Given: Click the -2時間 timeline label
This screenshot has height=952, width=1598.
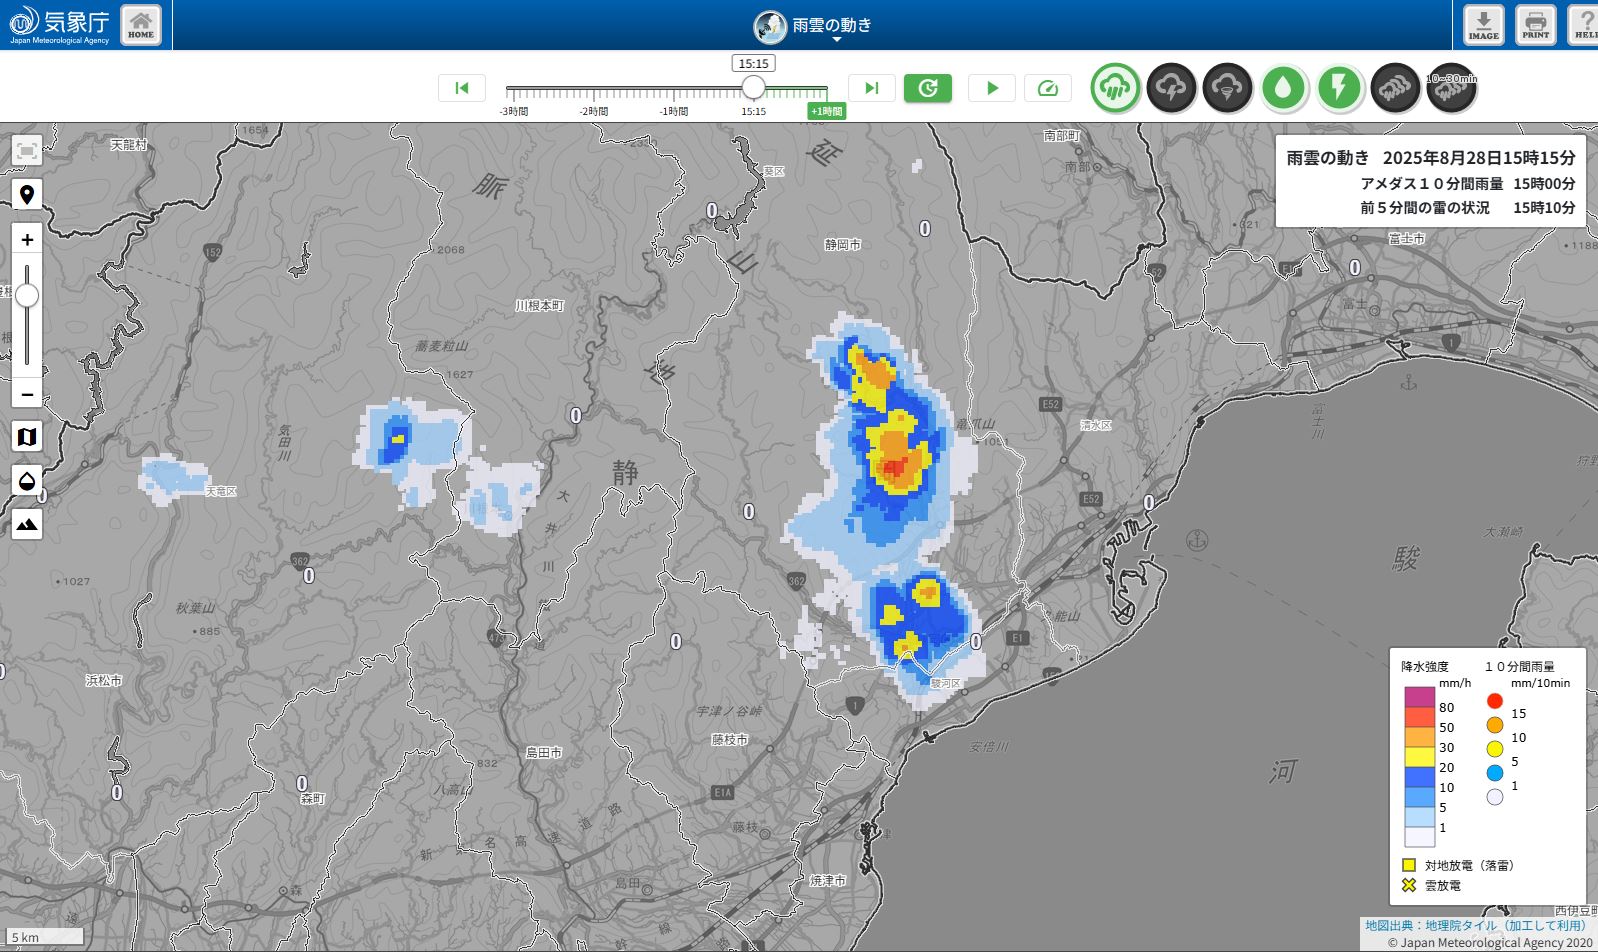Looking at the screenshot, I should [x=594, y=111].
